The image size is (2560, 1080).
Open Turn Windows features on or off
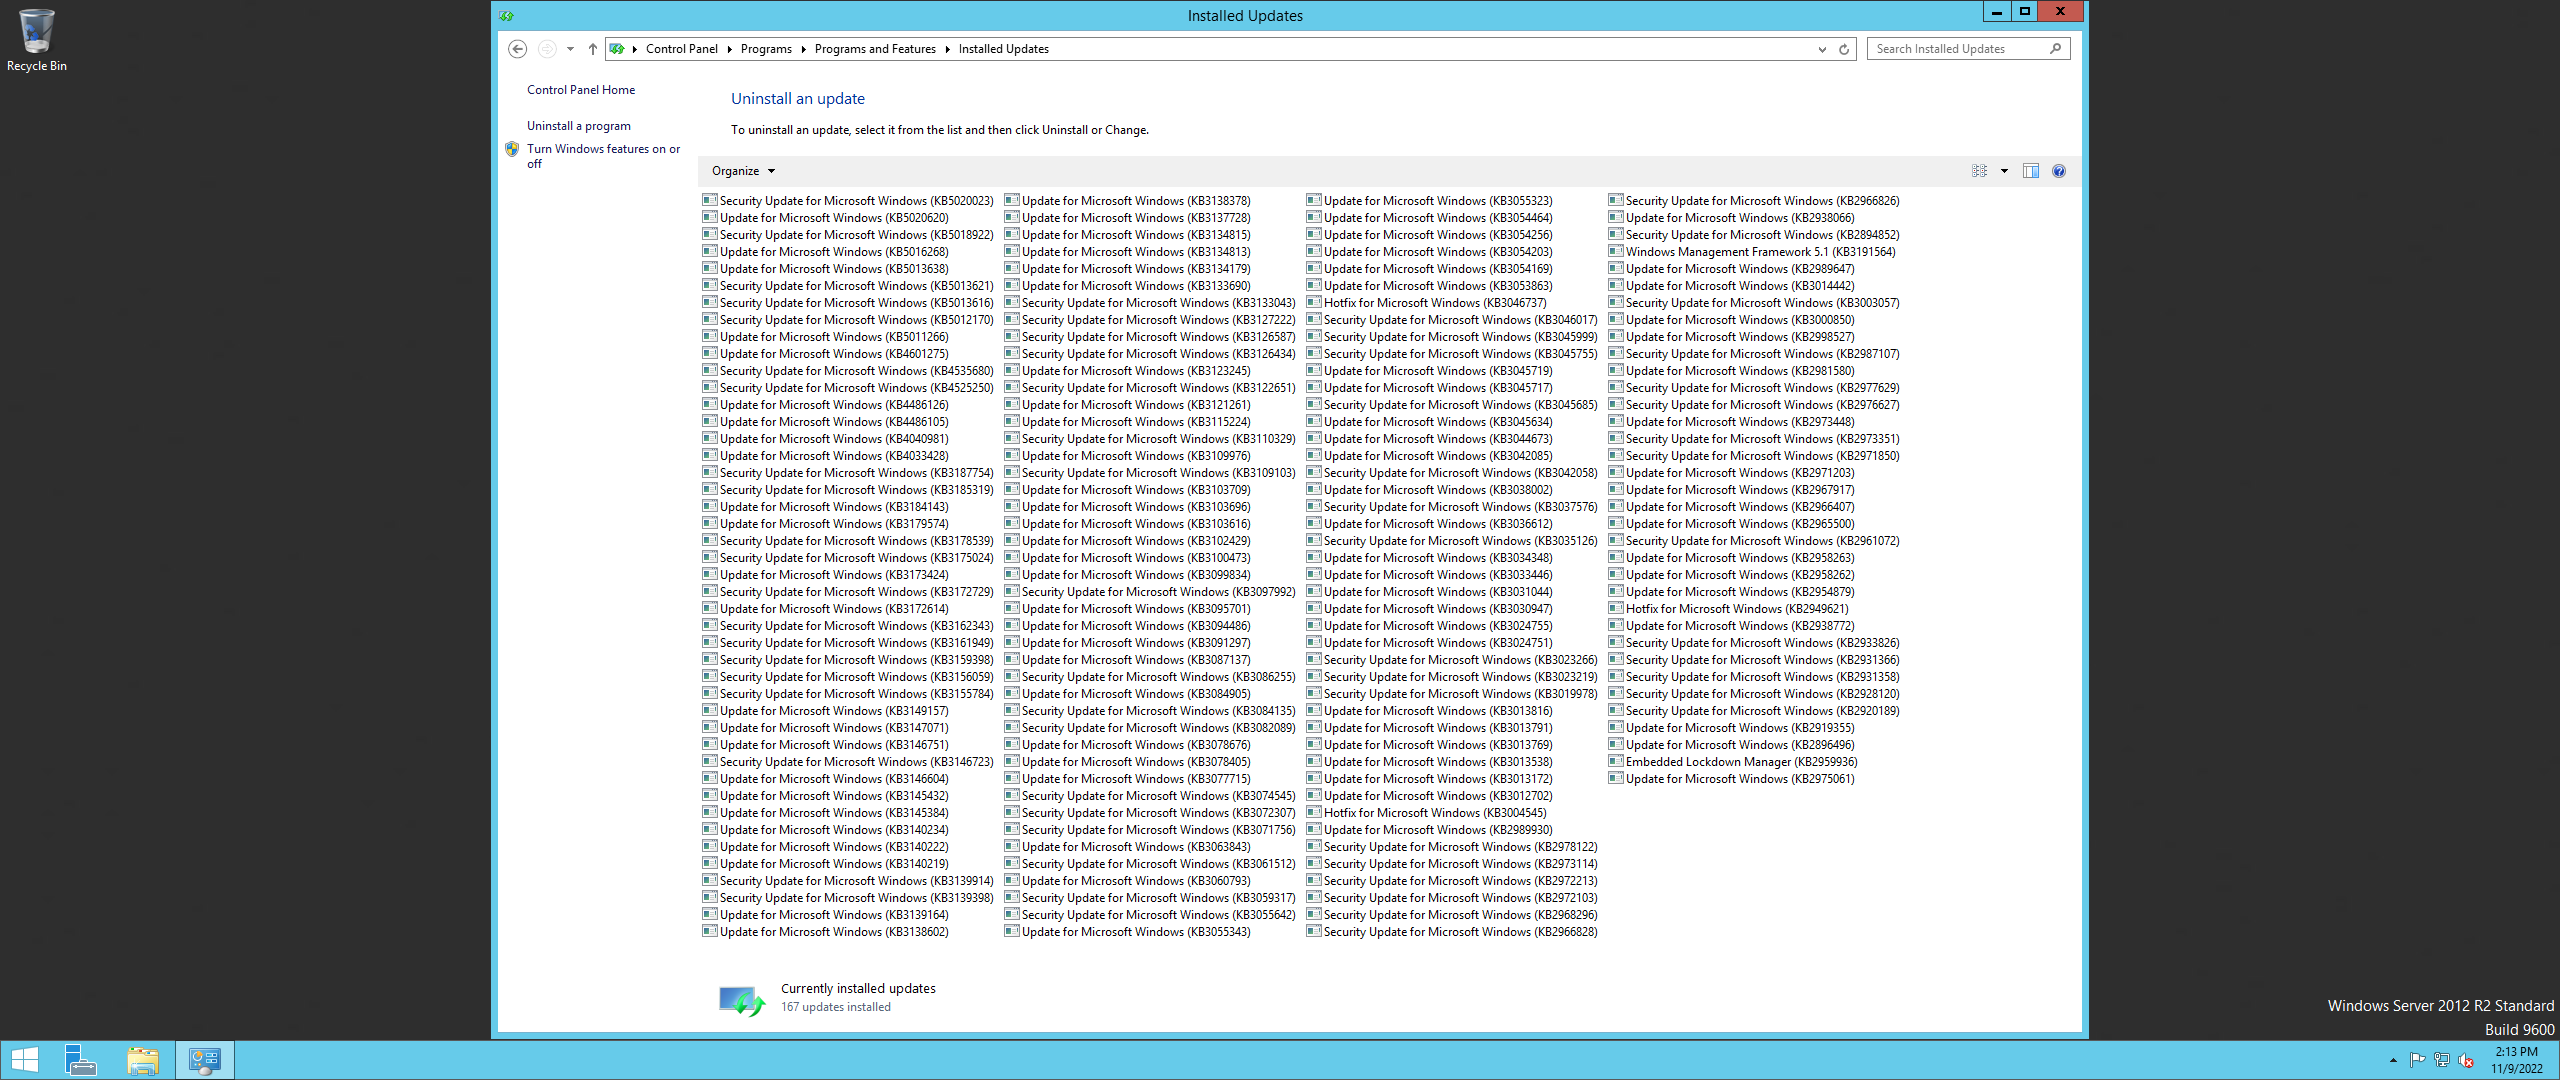(603, 156)
